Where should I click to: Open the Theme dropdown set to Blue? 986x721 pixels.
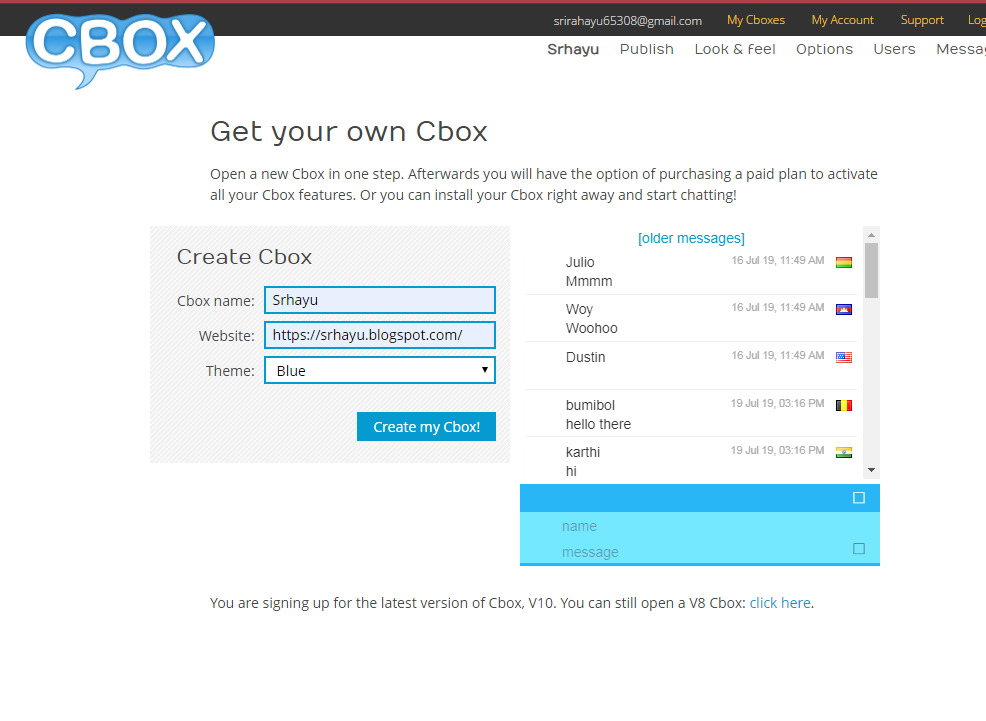coord(380,370)
